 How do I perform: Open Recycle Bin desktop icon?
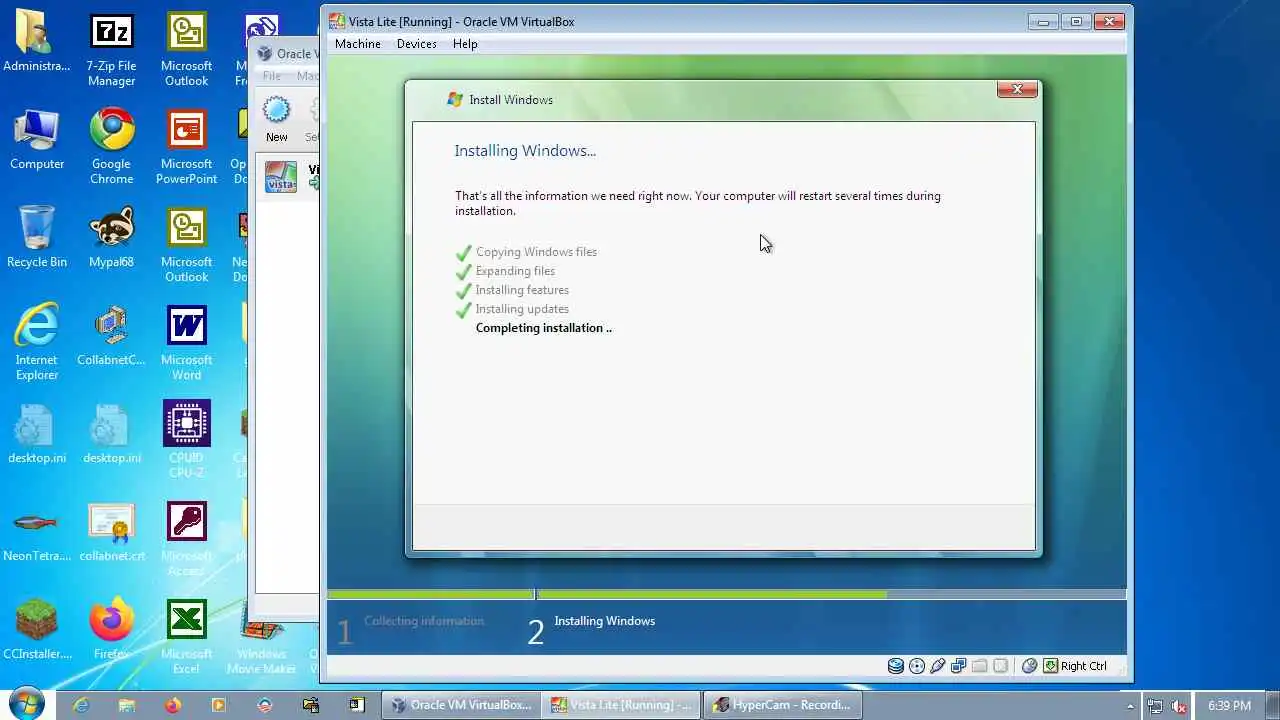(37, 237)
